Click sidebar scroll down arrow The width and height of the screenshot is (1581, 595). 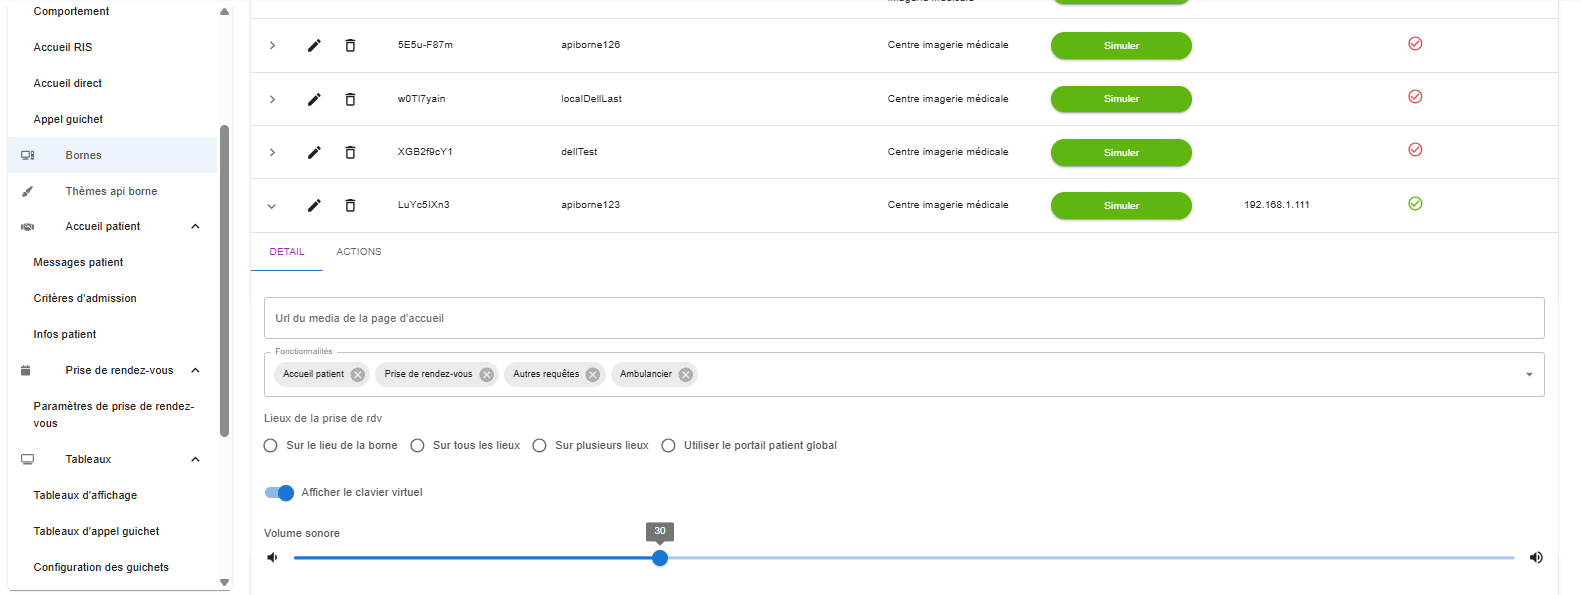(224, 582)
